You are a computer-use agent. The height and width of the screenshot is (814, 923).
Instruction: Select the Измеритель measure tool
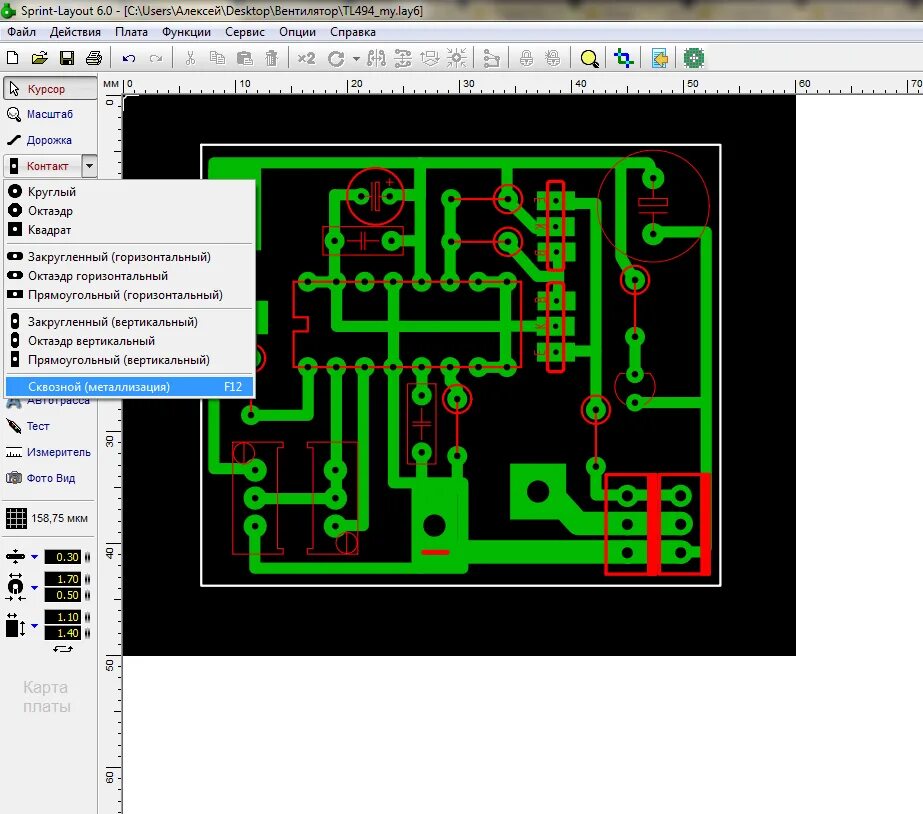pos(50,452)
